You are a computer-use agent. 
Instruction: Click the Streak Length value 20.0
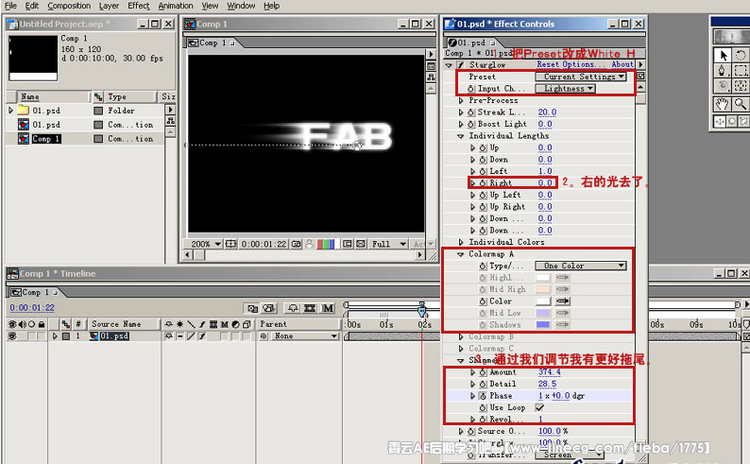tap(547, 112)
